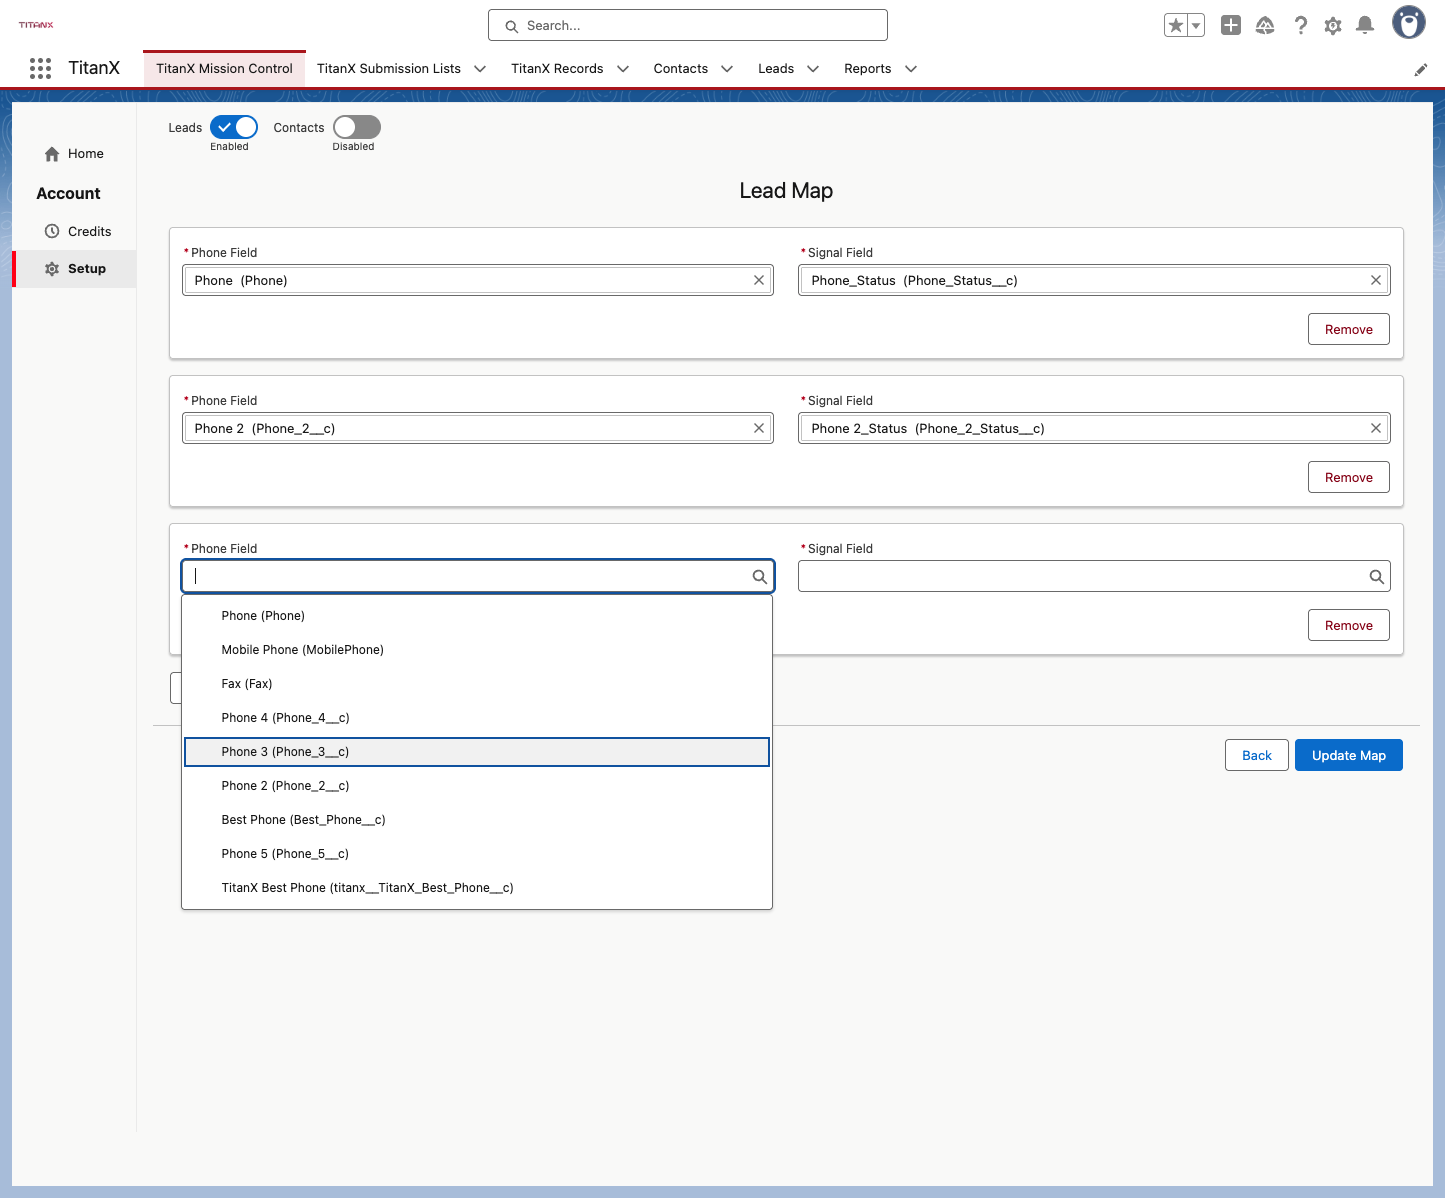
Task: Open the TitanX Submission Lists tab
Action: tap(389, 69)
